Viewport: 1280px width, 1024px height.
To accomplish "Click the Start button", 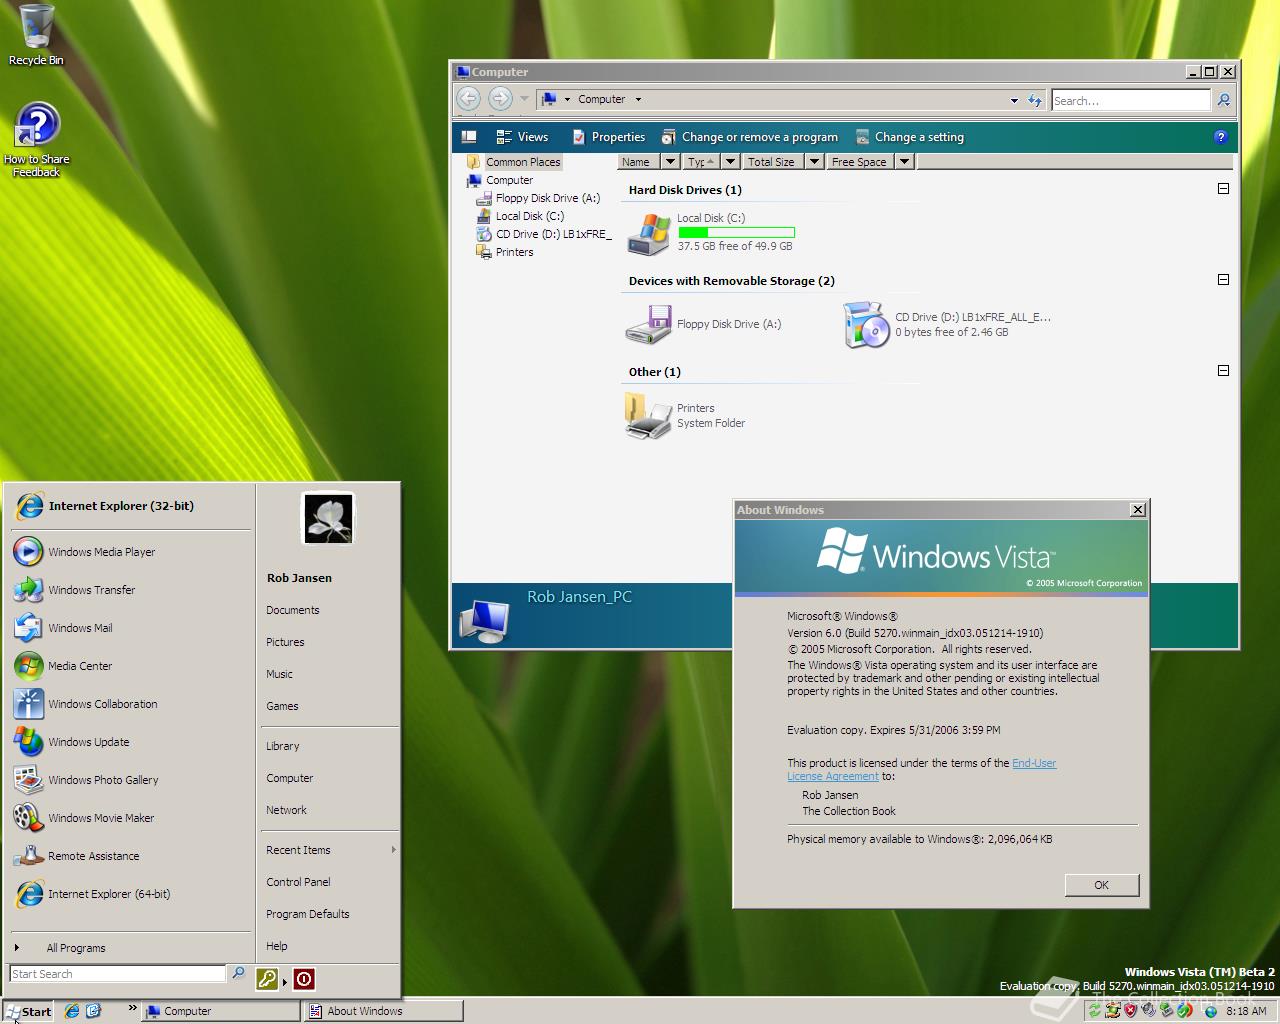I will pos(28,1011).
